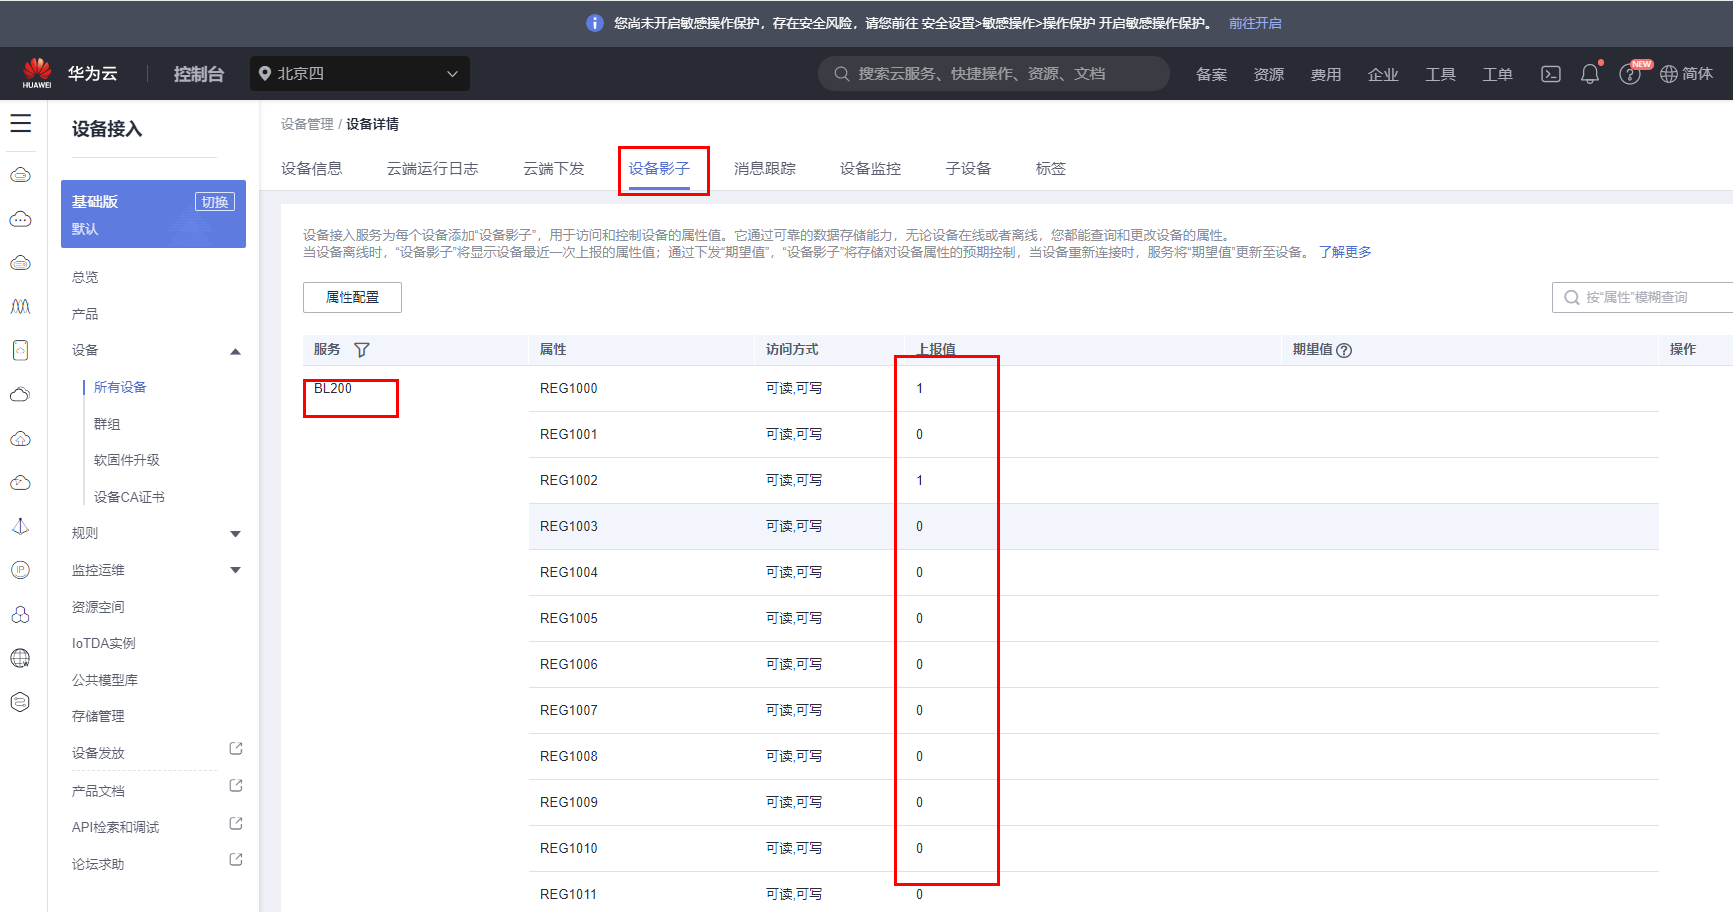Filter the 服务 column with the funnel icon
The width and height of the screenshot is (1733, 912).
[x=362, y=350]
